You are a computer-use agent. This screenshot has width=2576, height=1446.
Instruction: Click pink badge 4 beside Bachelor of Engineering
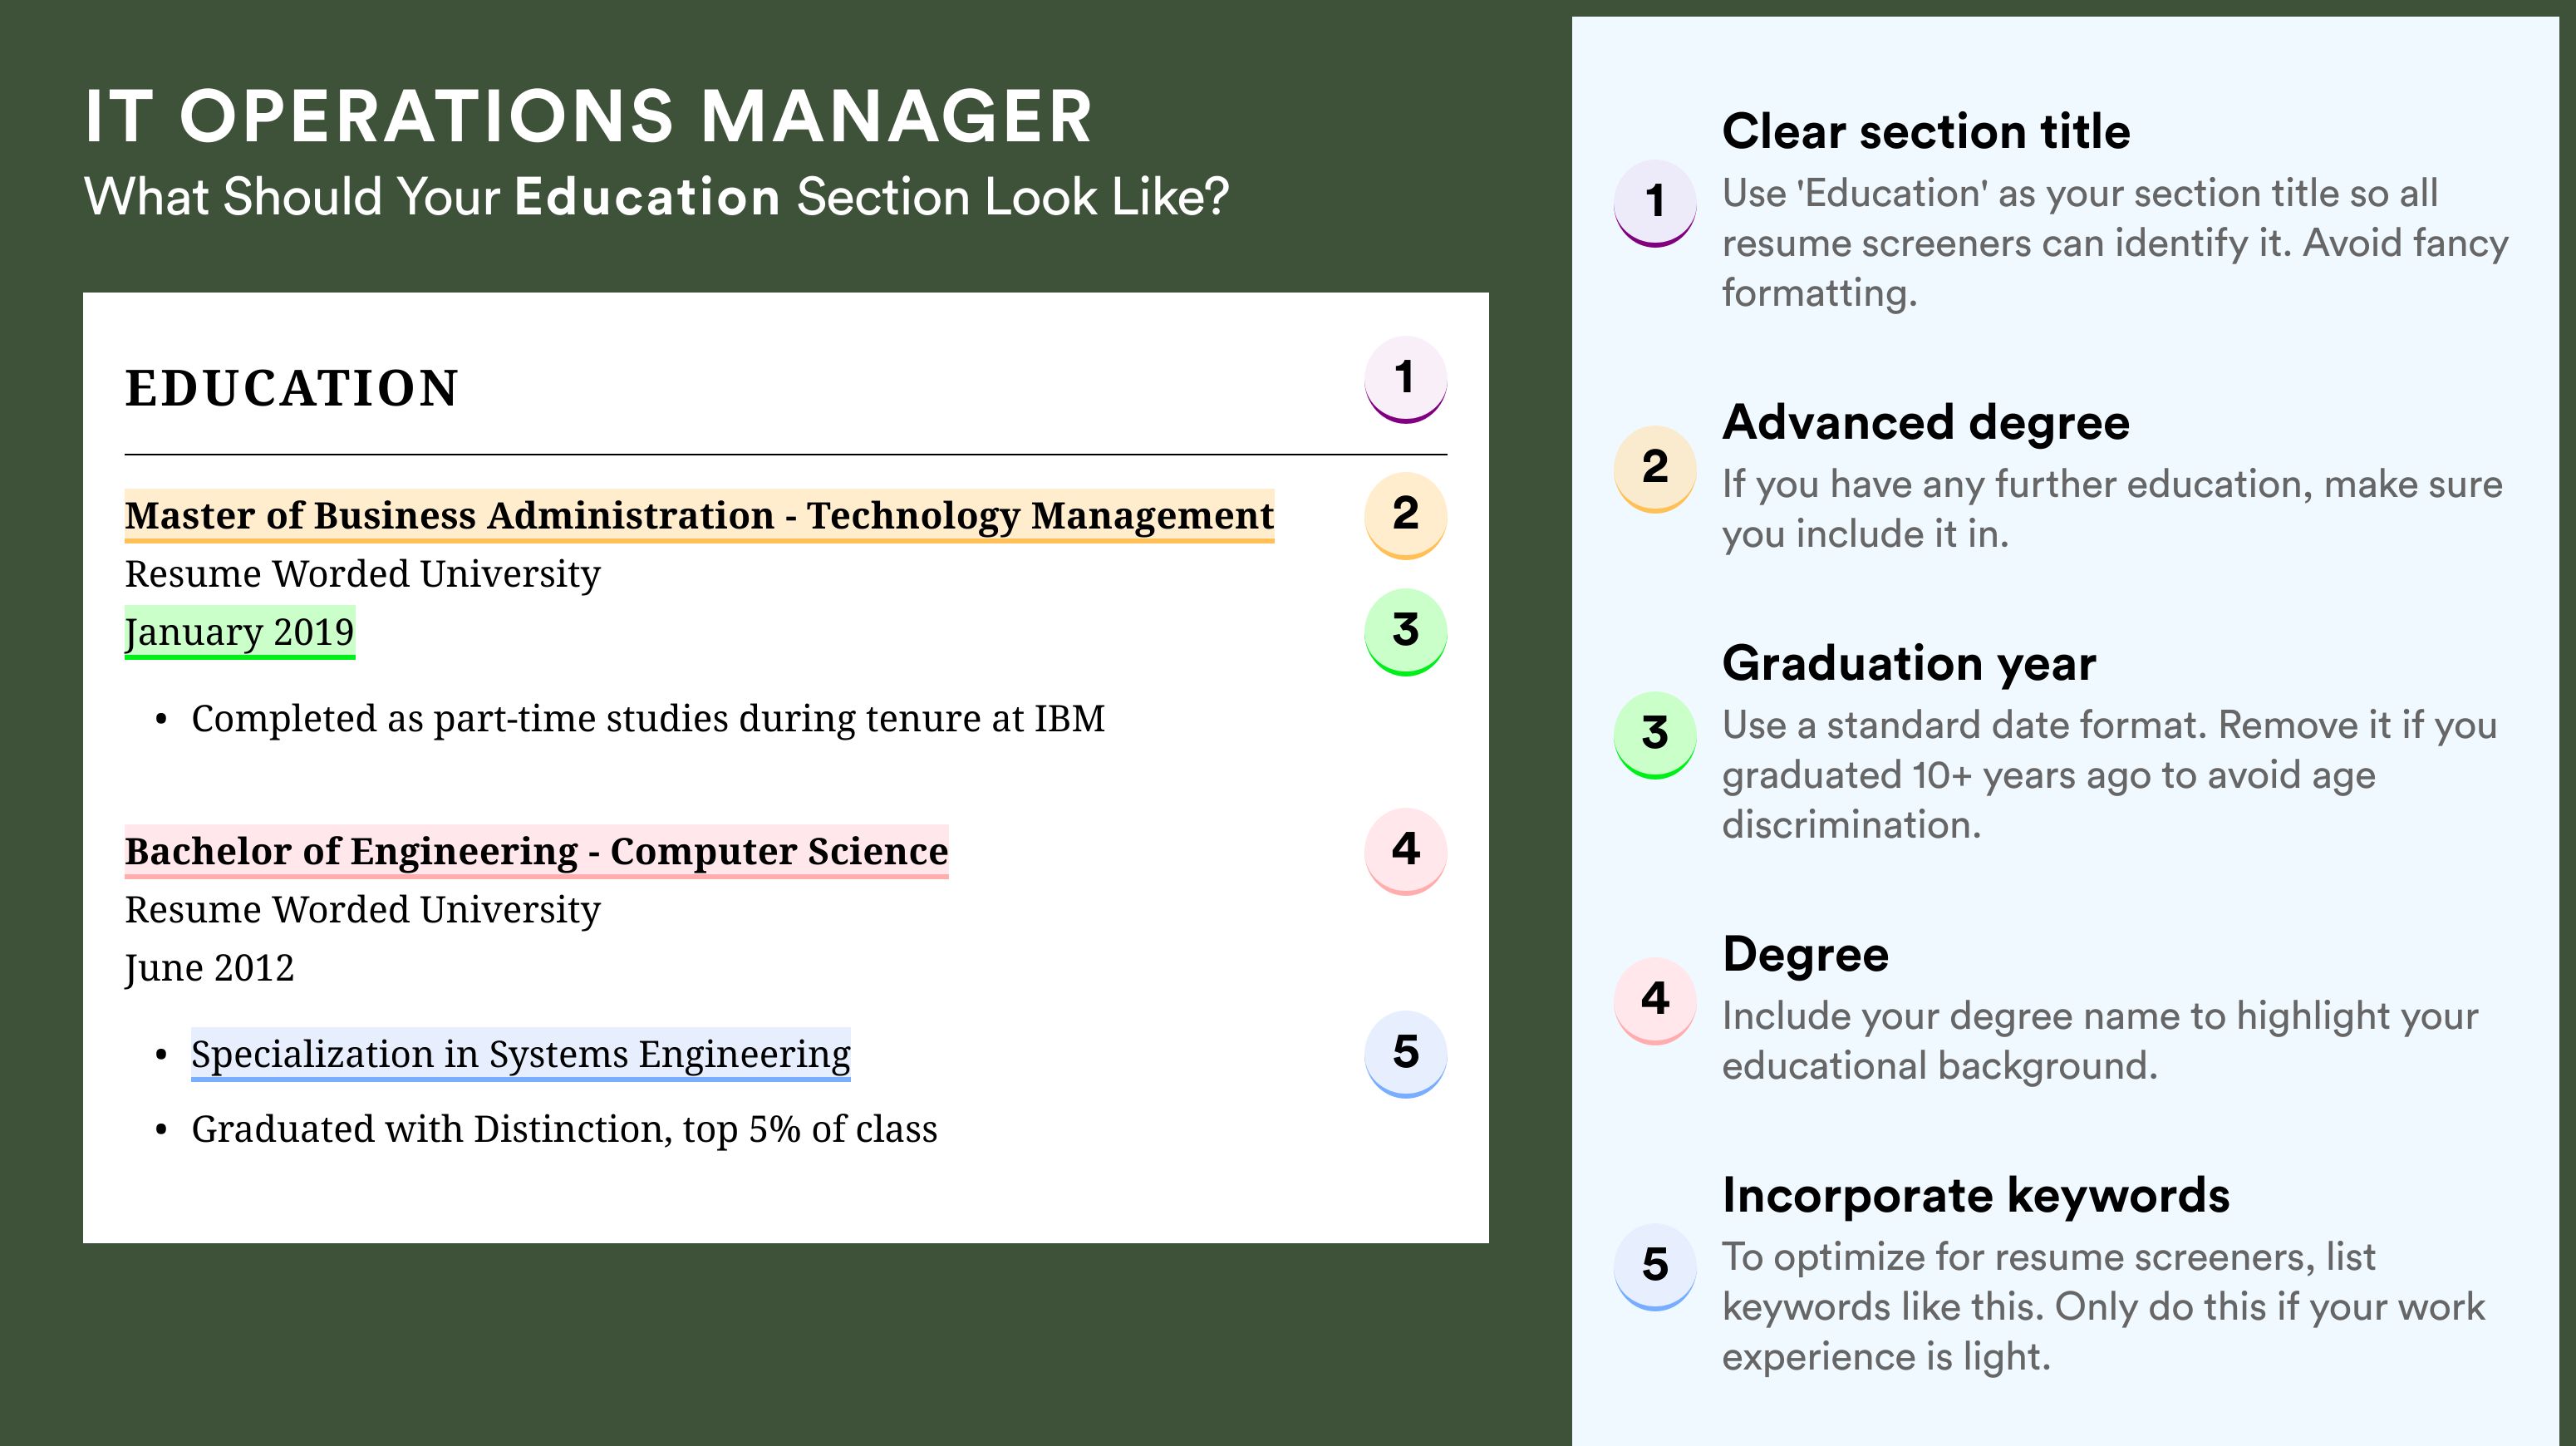pyautogui.click(x=1405, y=850)
